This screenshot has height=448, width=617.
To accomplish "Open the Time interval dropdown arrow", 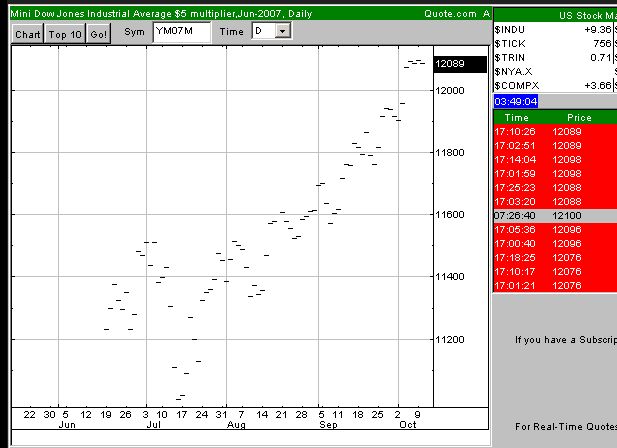I will [x=283, y=31].
